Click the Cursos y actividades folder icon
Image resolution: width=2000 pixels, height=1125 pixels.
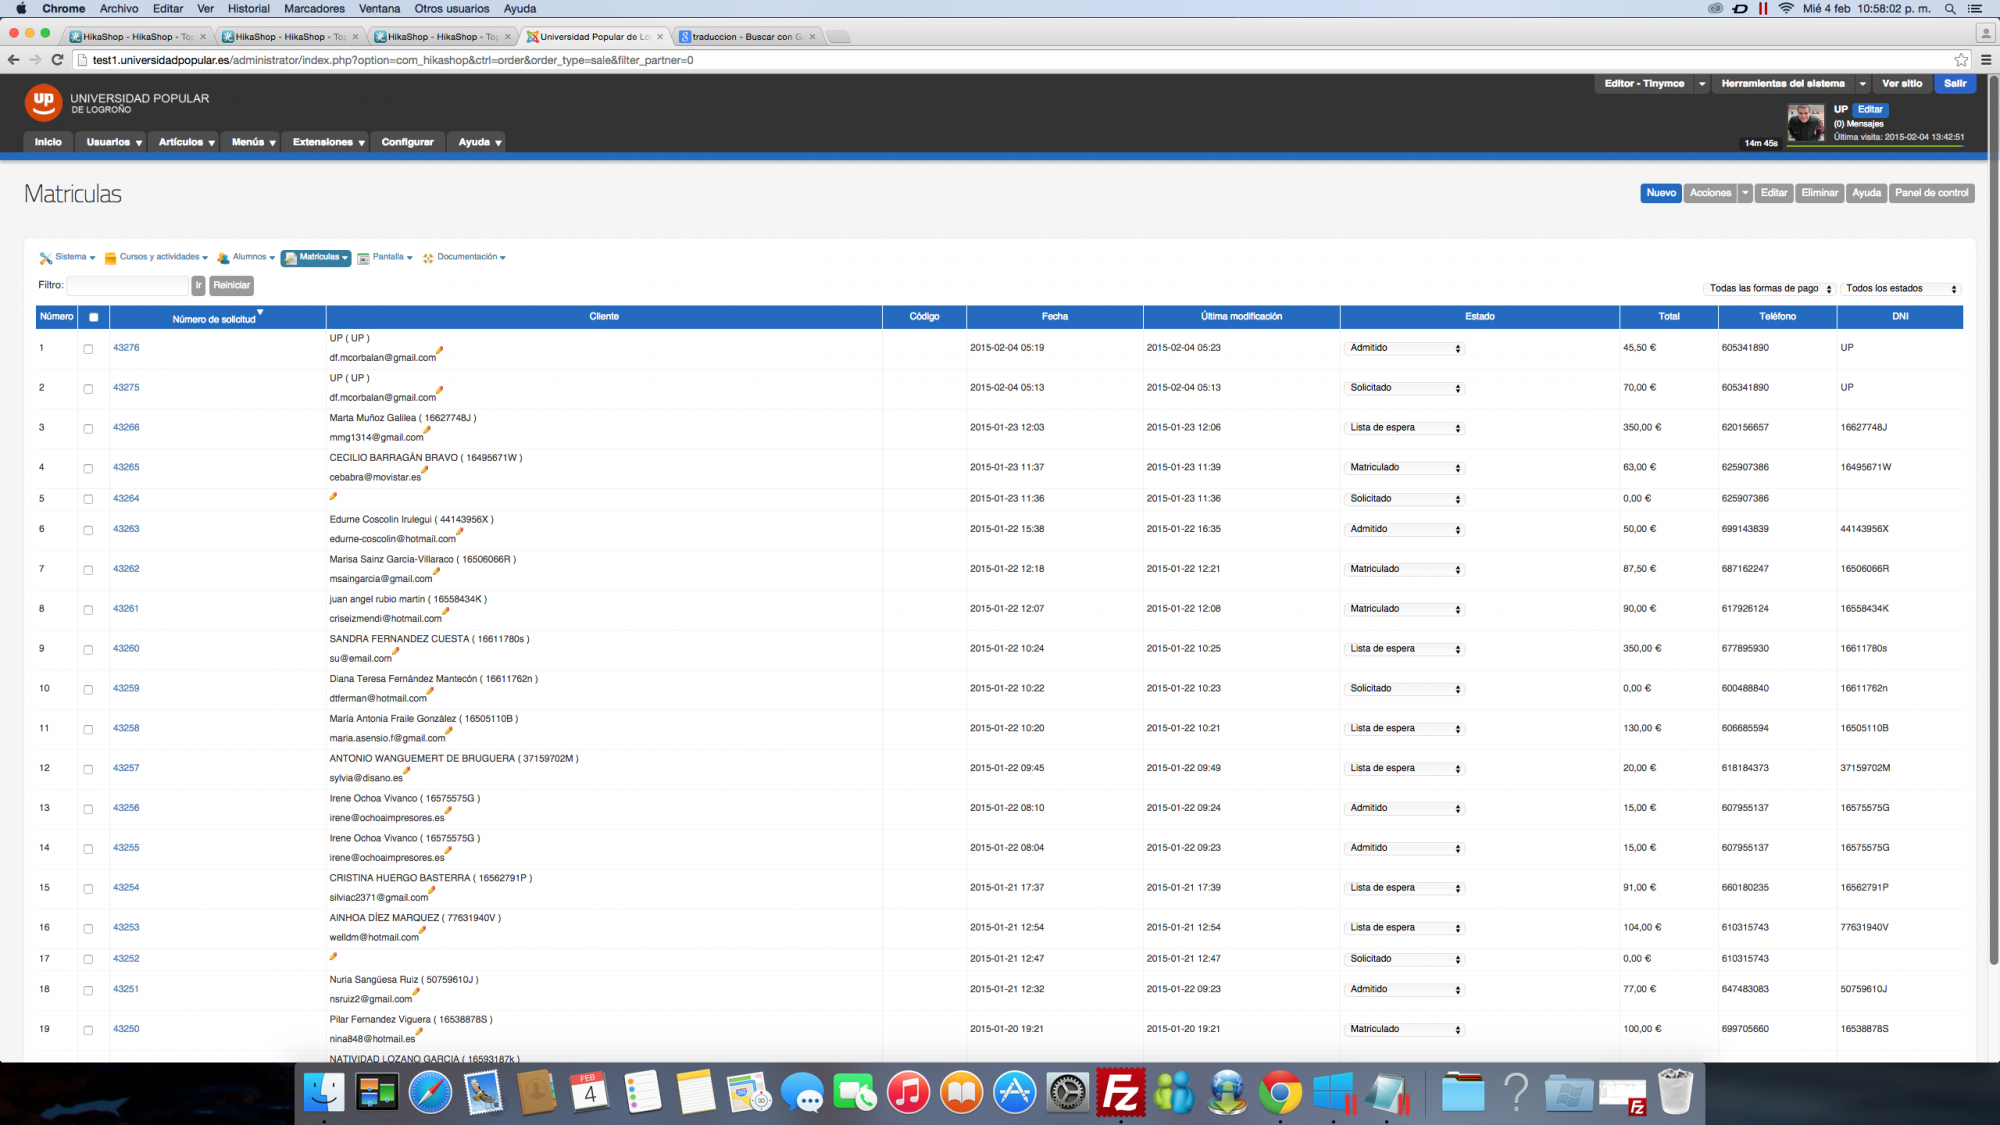tap(111, 258)
